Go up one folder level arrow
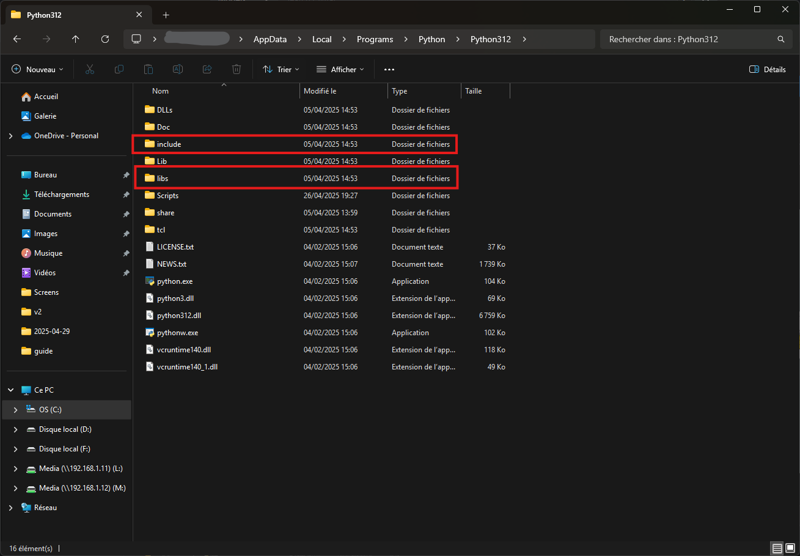 [x=76, y=39]
